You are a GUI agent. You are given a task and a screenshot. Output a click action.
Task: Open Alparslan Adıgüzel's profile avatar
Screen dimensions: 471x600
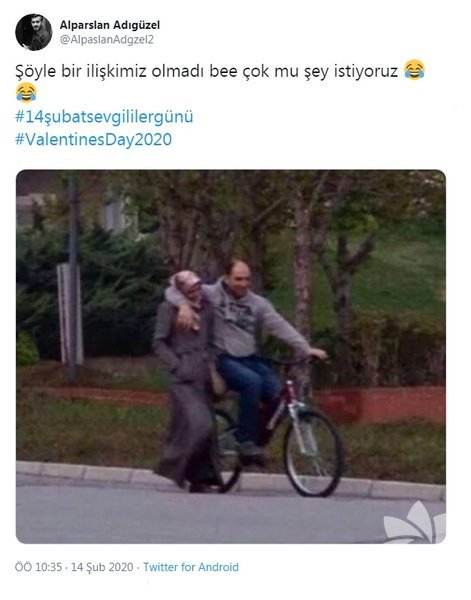pyautogui.click(x=34, y=32)
